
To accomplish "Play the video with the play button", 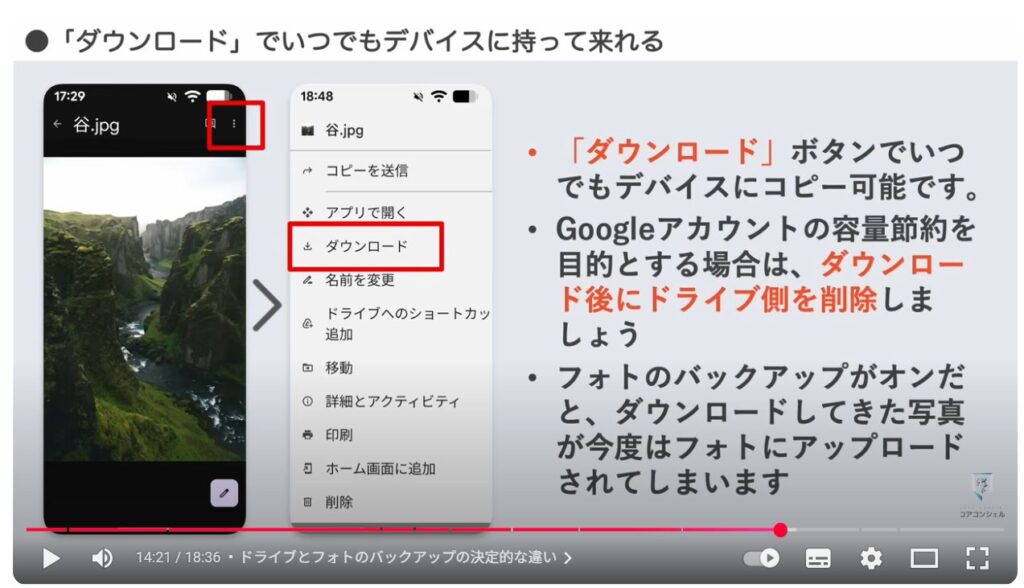I will pyautogui.click(x=51, y=558).
